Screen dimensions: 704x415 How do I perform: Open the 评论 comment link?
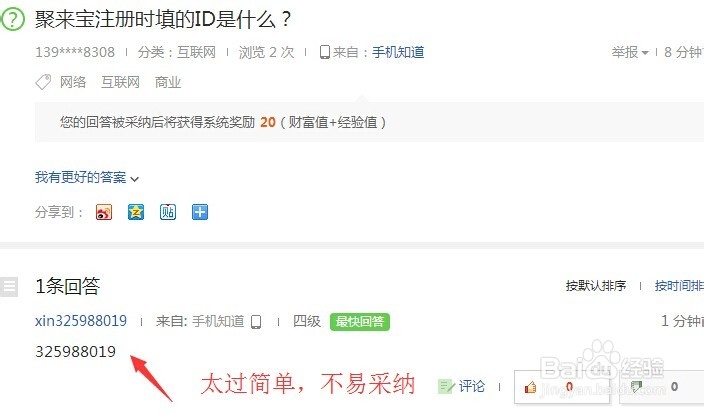click(462, 386)
